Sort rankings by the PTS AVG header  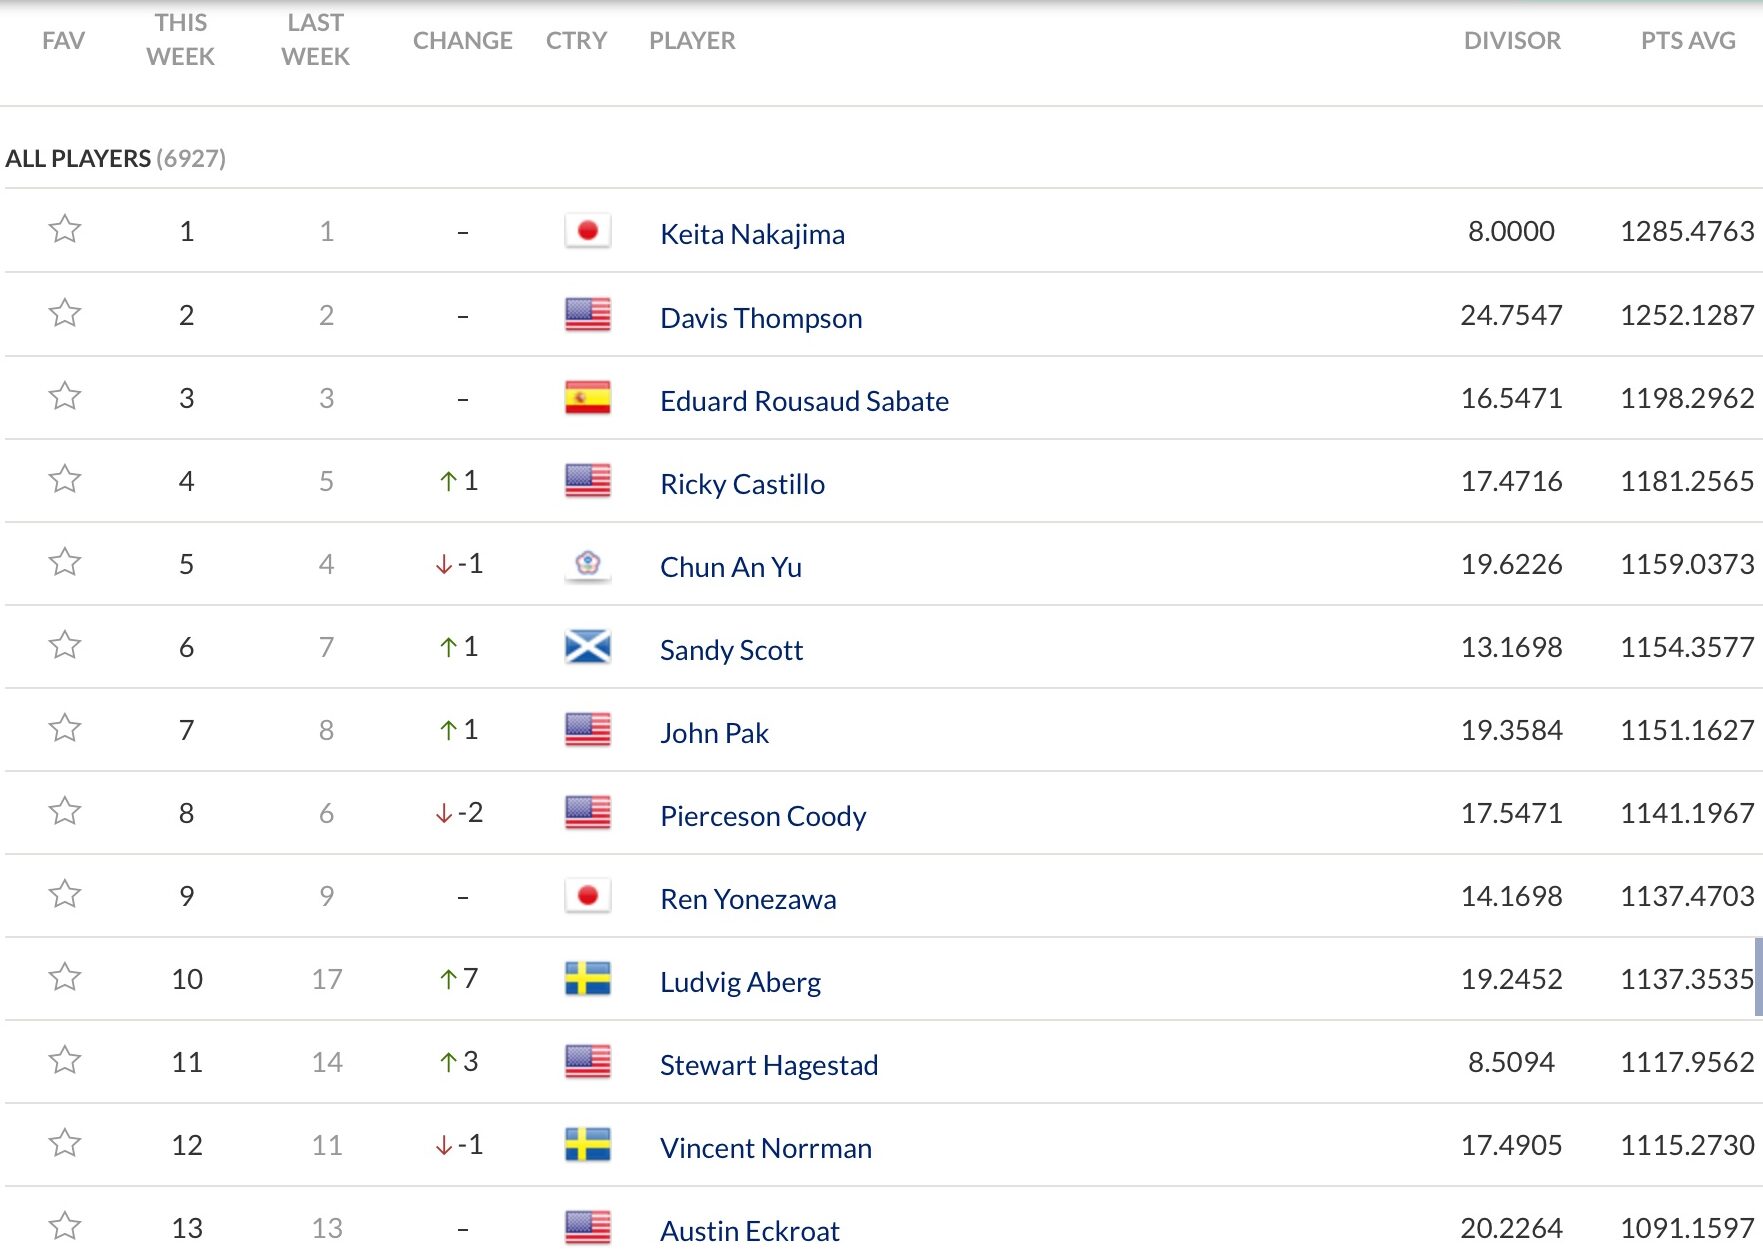[x=1687, y=41]
